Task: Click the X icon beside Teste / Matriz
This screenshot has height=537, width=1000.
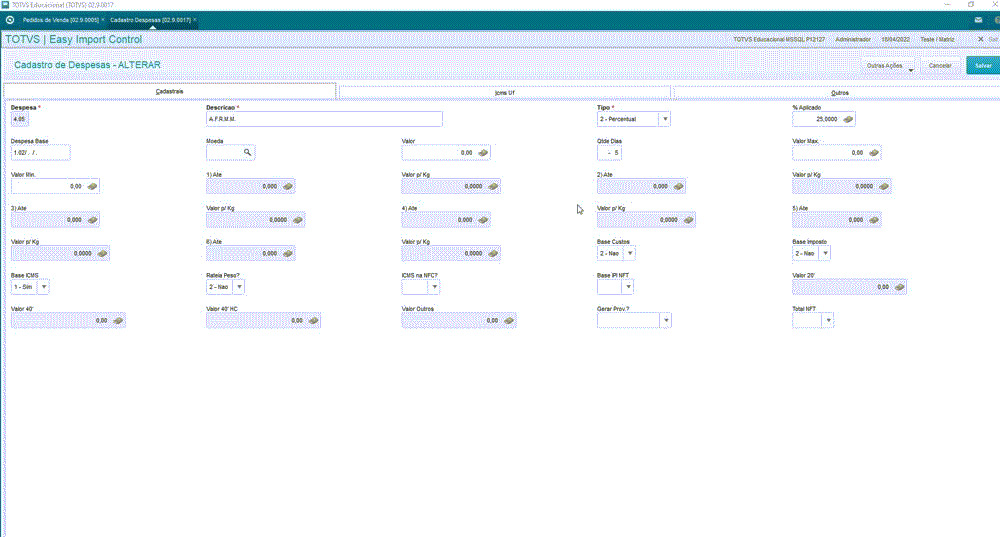Action: [981, 39]
